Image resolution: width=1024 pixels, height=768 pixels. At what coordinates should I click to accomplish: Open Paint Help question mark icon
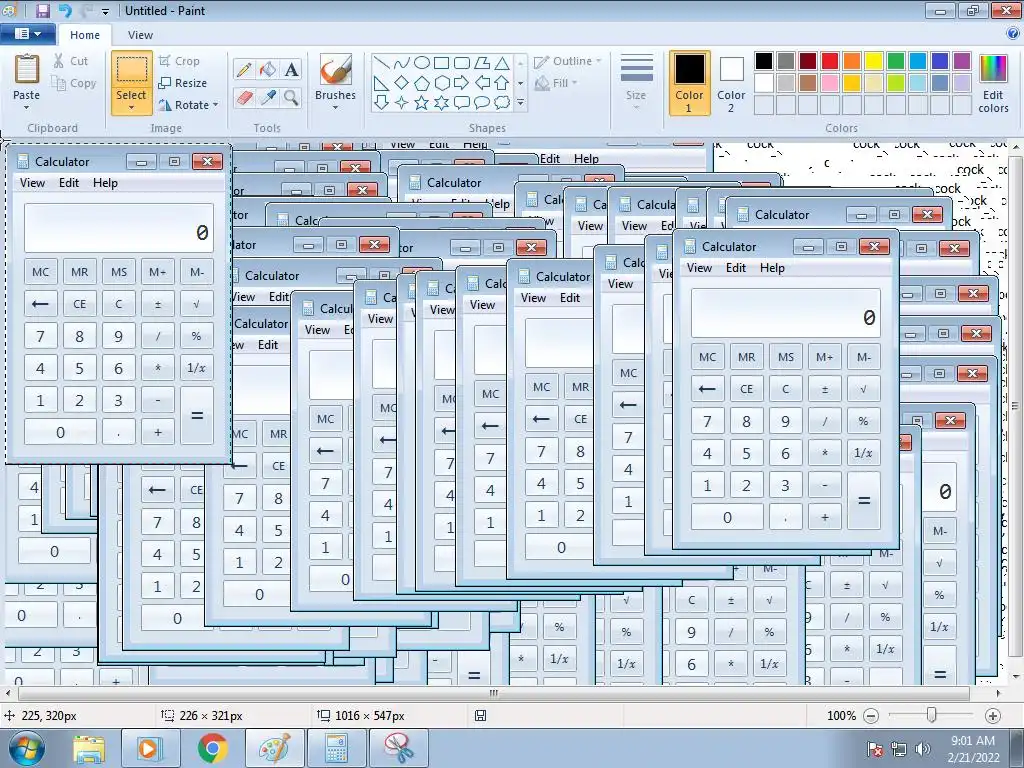[1013, 33]
